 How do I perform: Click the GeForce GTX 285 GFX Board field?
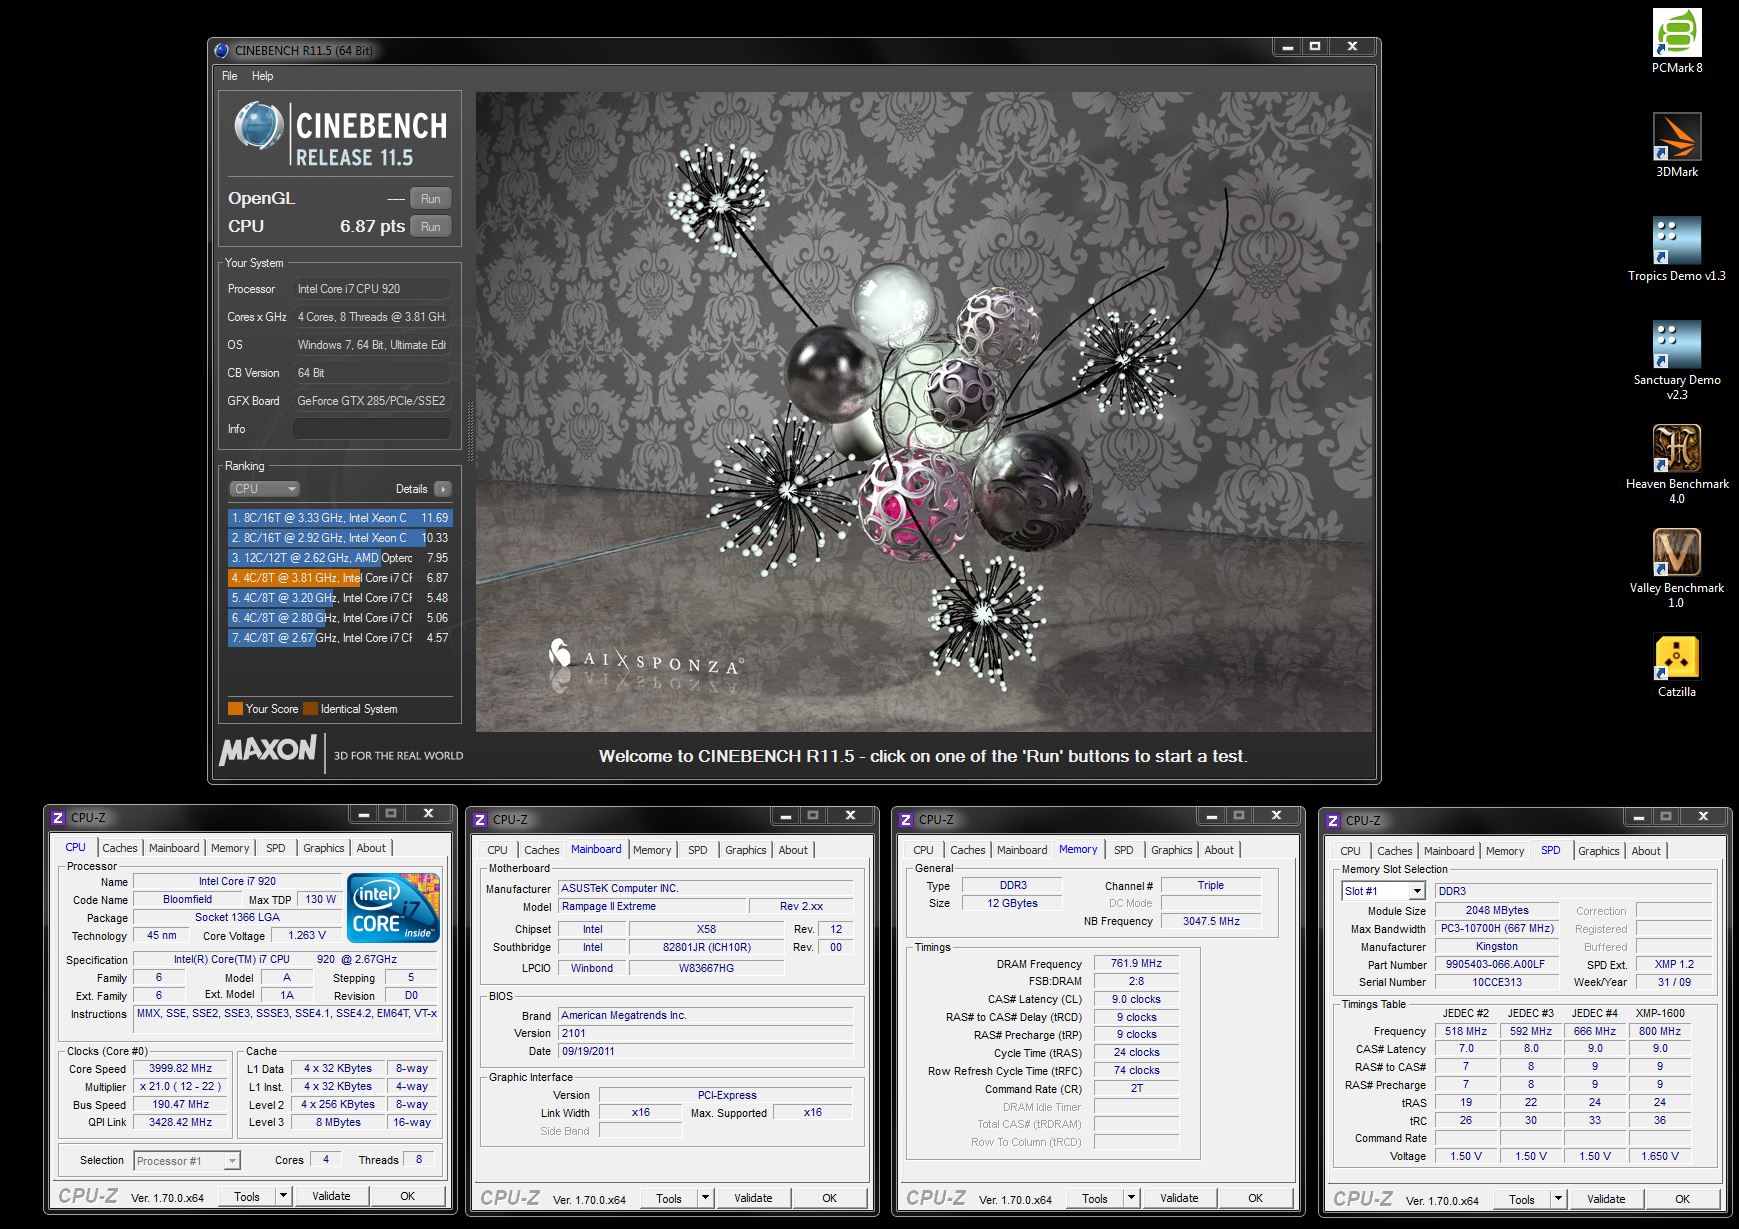click(x=371, y=401)
